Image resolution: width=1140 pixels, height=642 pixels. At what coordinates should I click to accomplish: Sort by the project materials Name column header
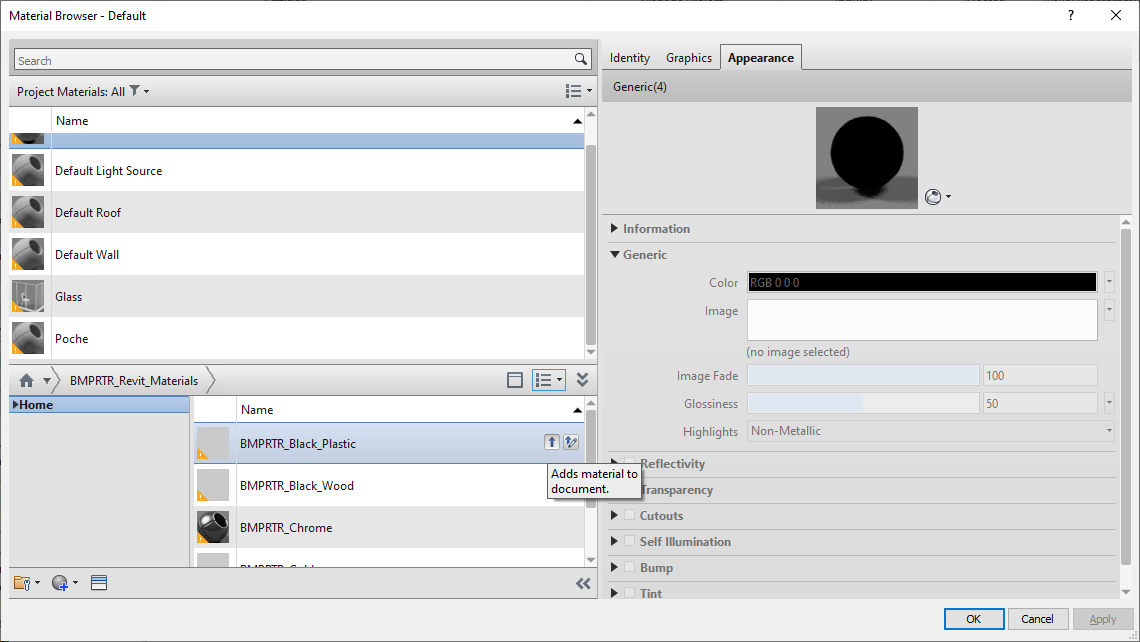pyautogui.click(x=318, y=121)
